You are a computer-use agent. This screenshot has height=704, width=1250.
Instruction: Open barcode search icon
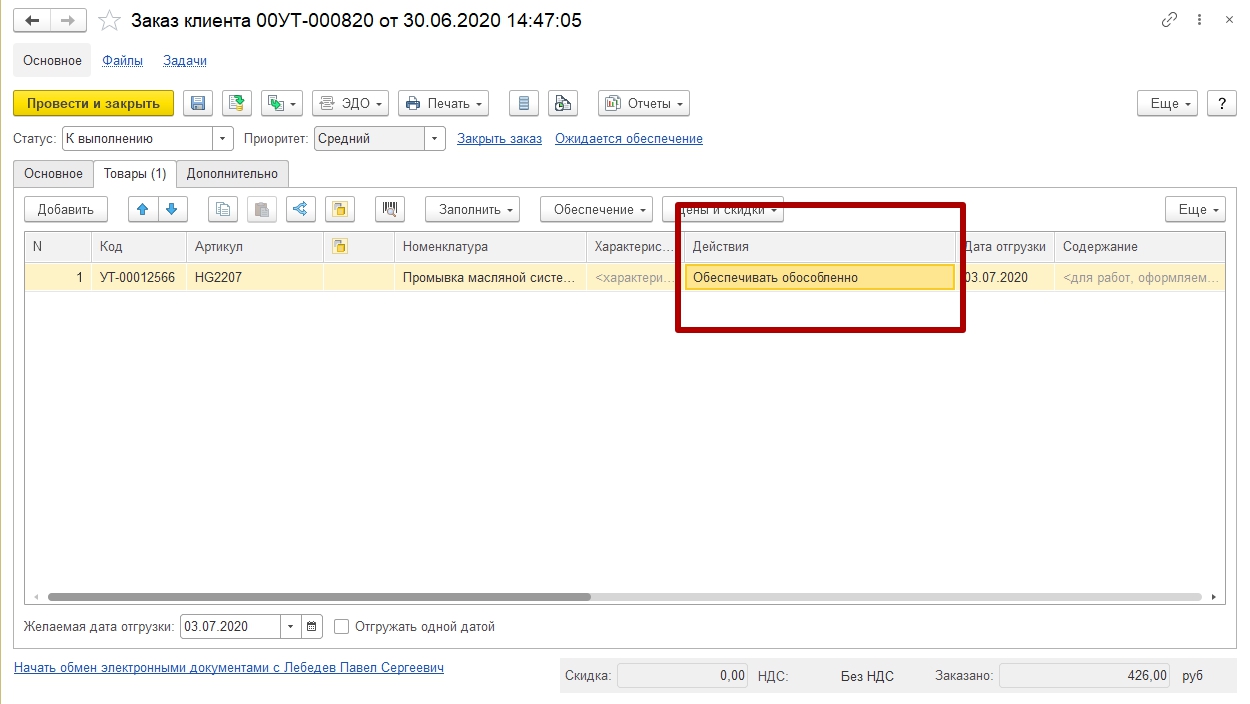tap(390, 209)
